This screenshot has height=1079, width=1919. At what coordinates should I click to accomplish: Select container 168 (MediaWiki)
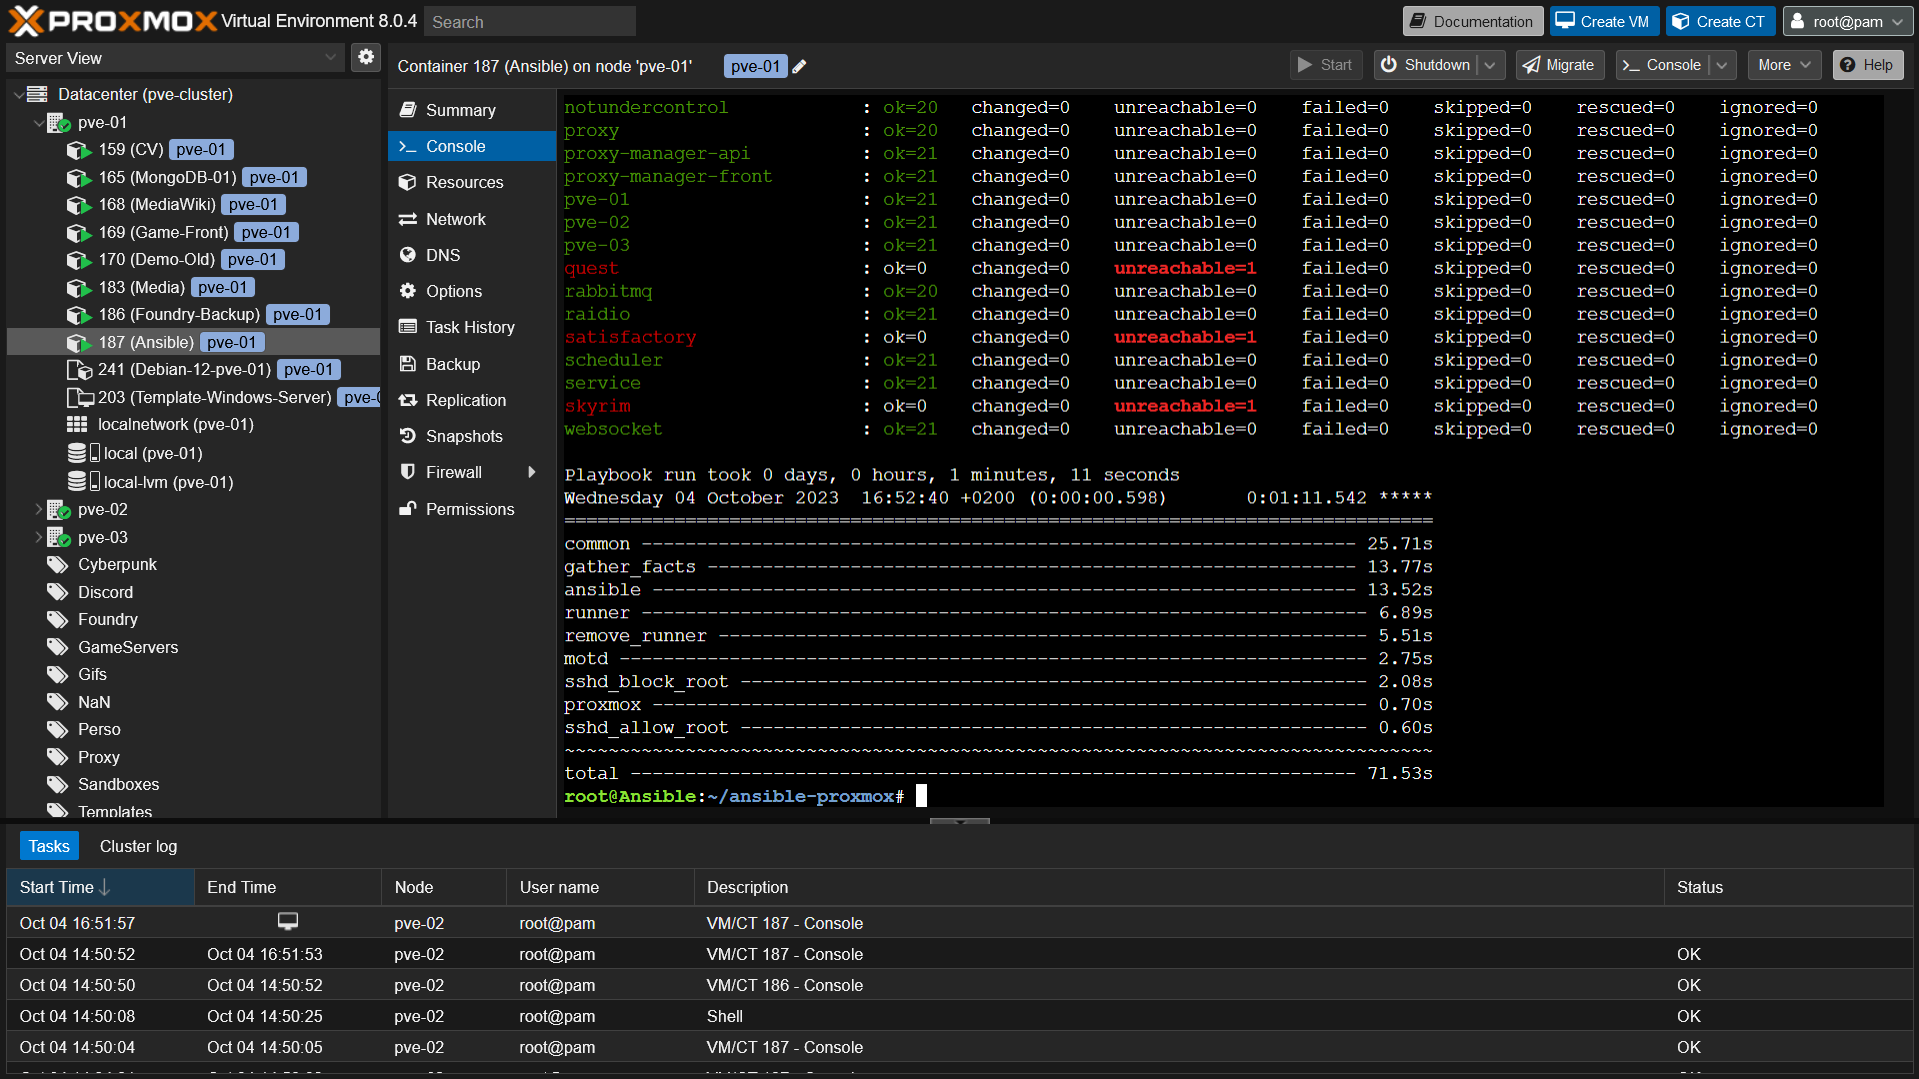pyautogui.click(x=157, y=204)
